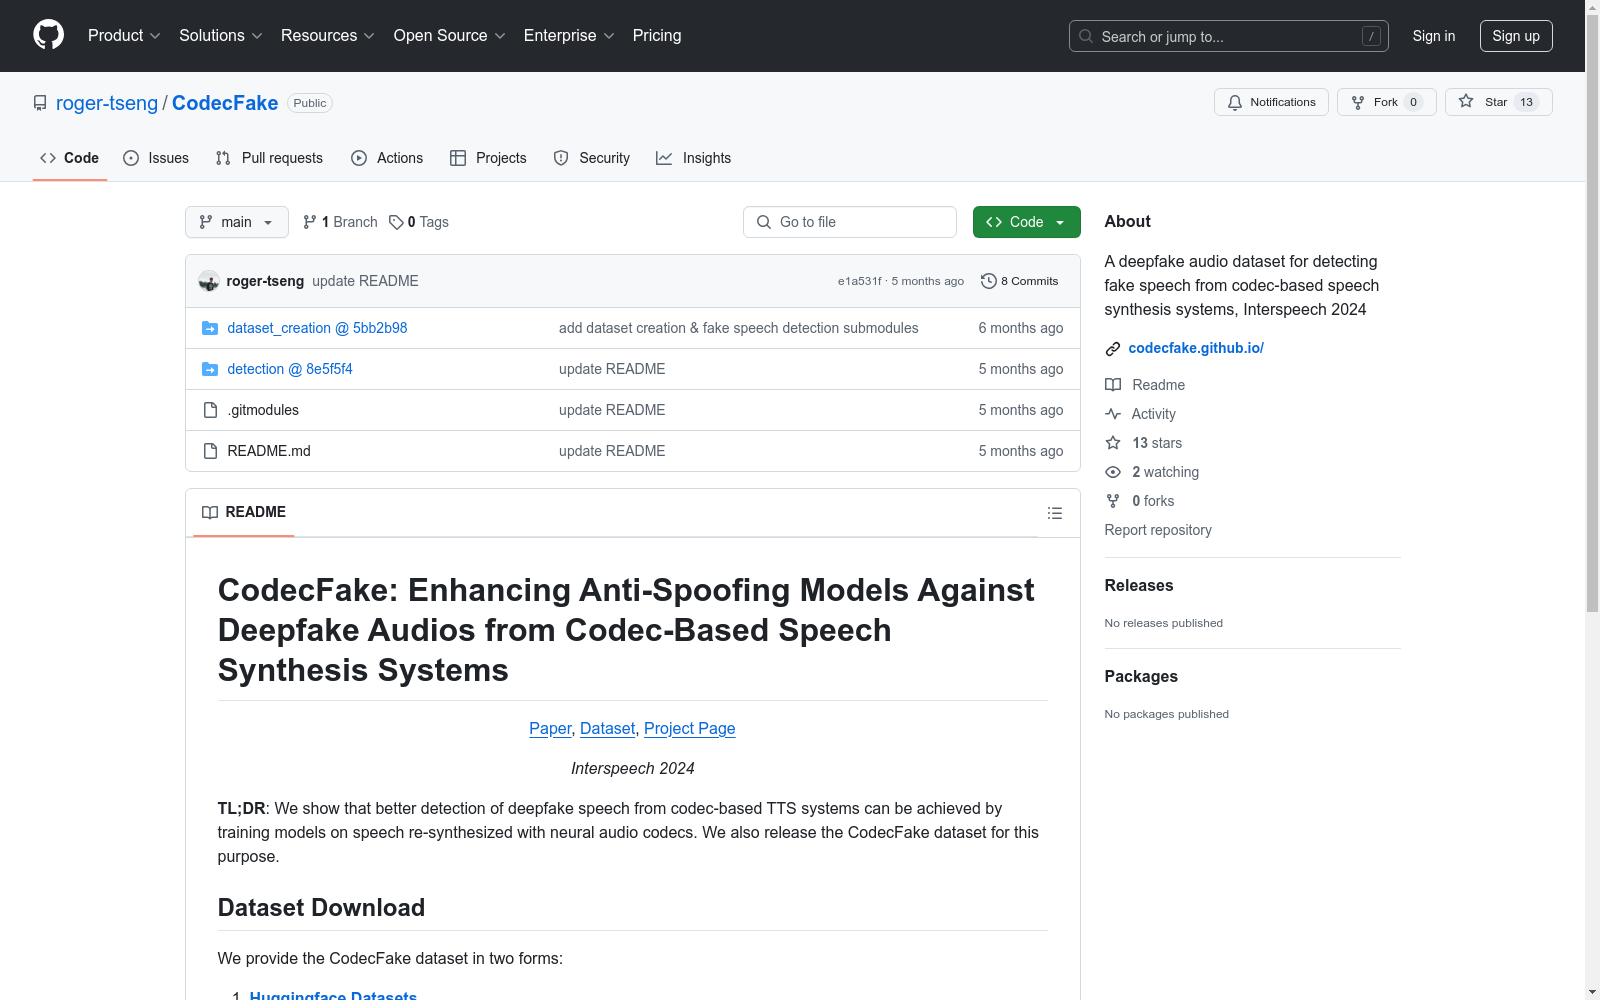Screen dimensions: 1600x1000
Task: Open the Paper link
Action: click(550, 728)
